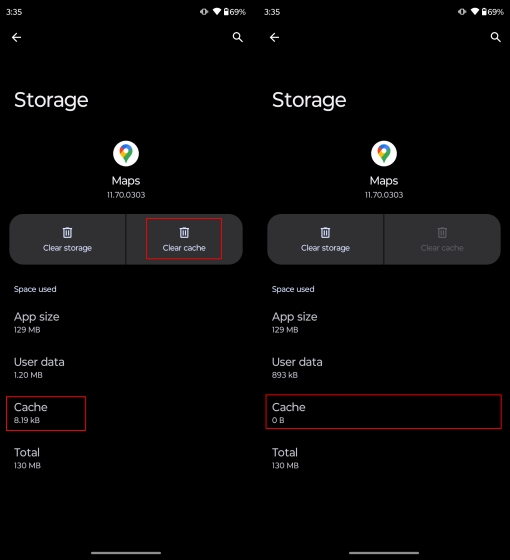The height and width of the screenshot is (560, 510).
Task: Tap back arrow on left screen
Action: (x=16, y=37)
